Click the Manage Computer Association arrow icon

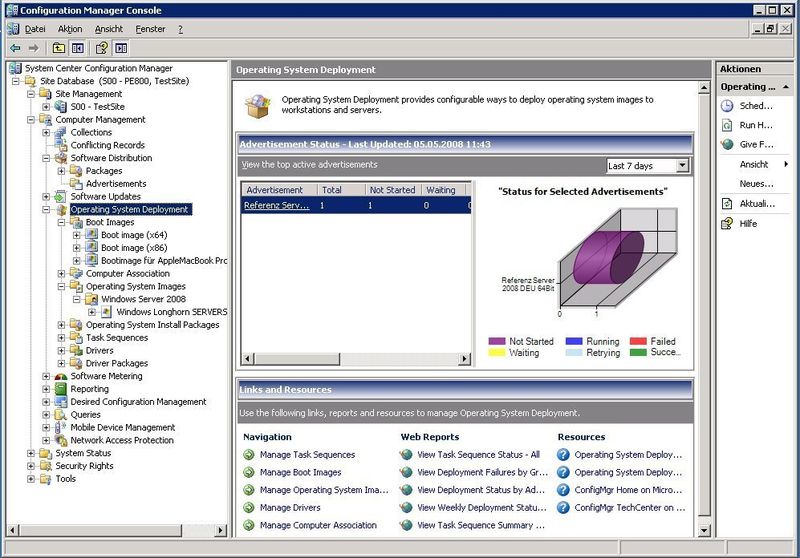click(x=249, y=525)
